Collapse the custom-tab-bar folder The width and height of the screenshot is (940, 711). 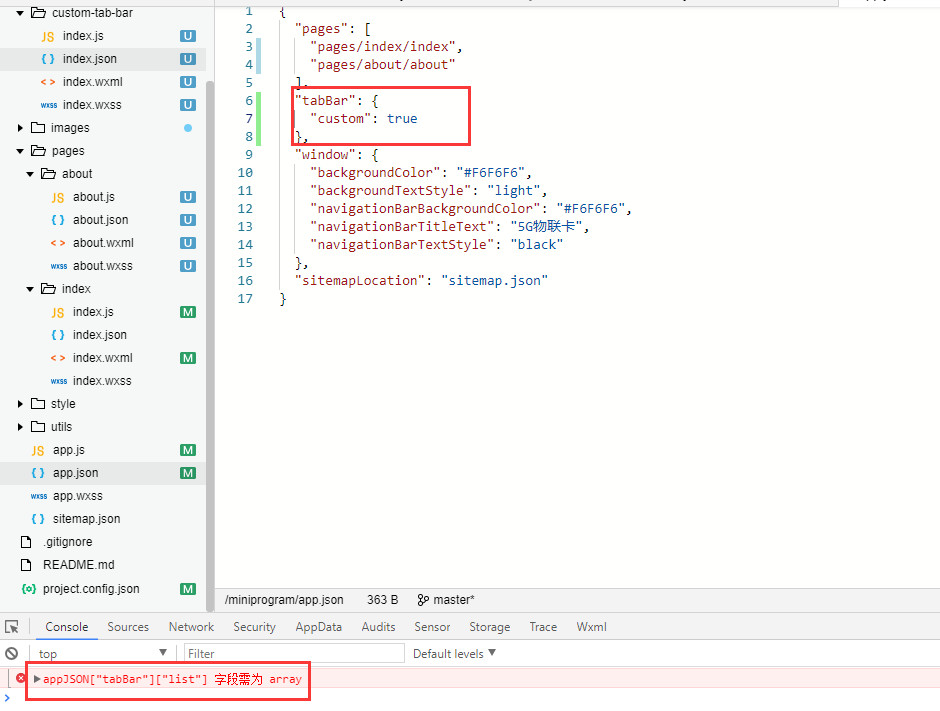coord(20,13)
